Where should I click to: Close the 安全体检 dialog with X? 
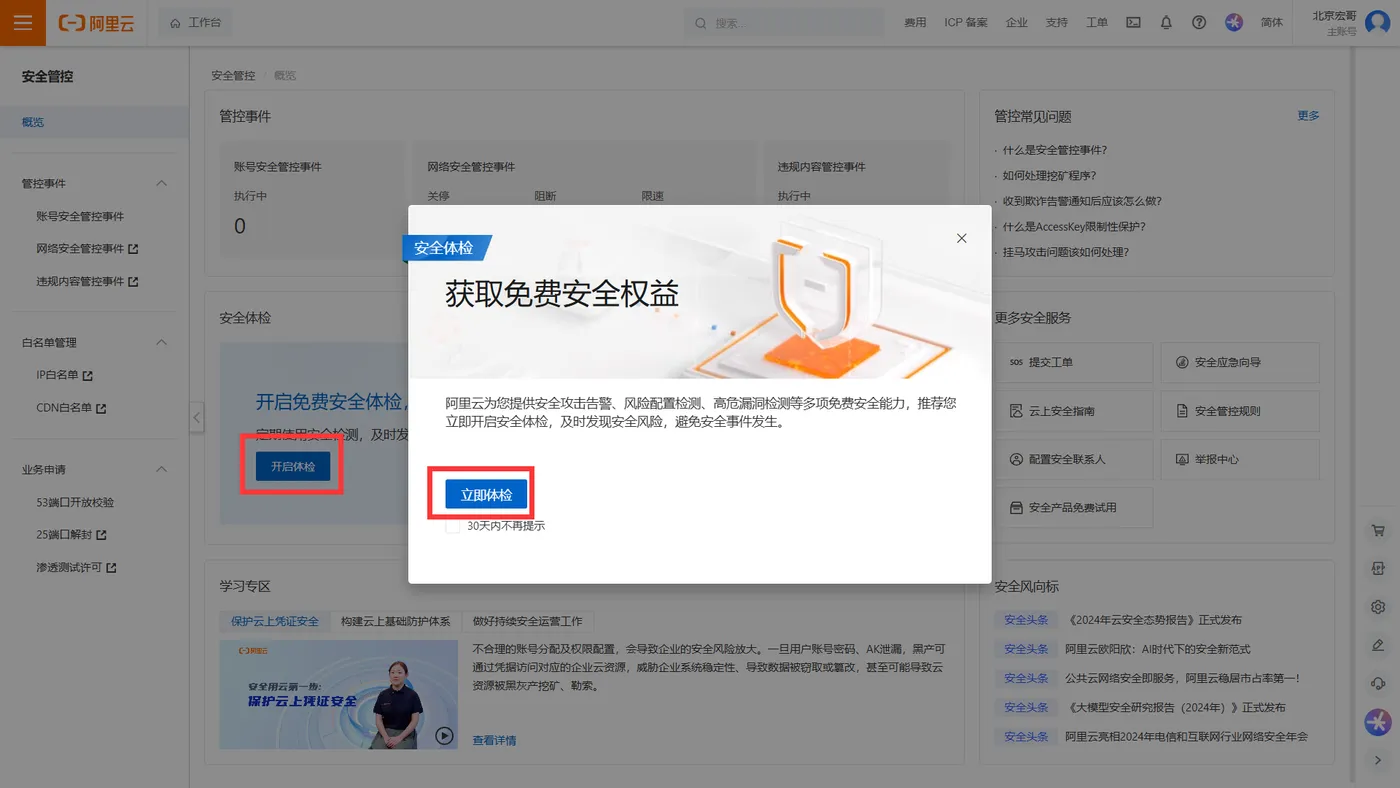pyautogui.click(x=962, y=238)
